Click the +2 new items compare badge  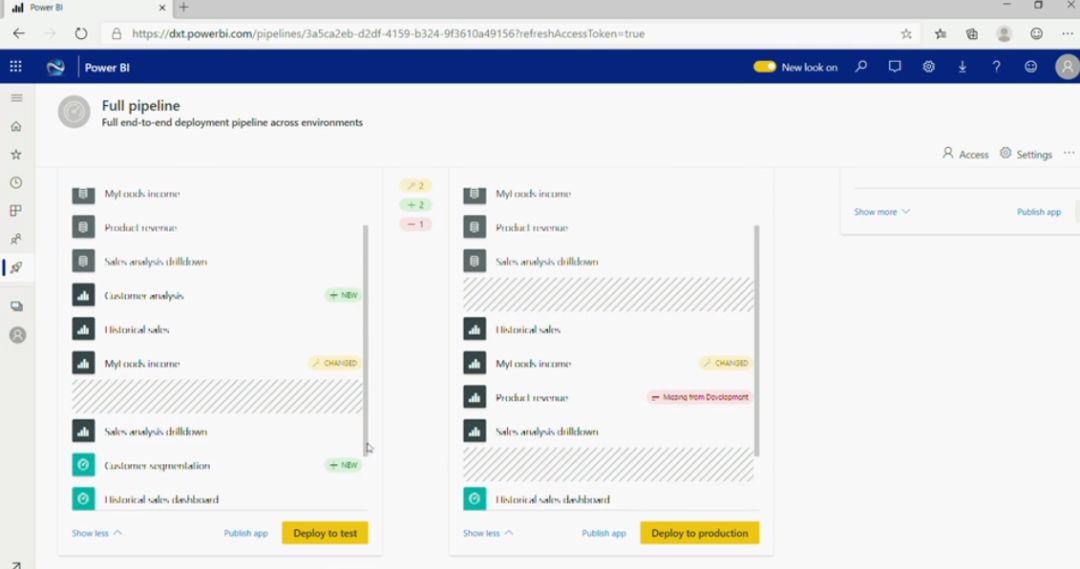pos(415,205)
